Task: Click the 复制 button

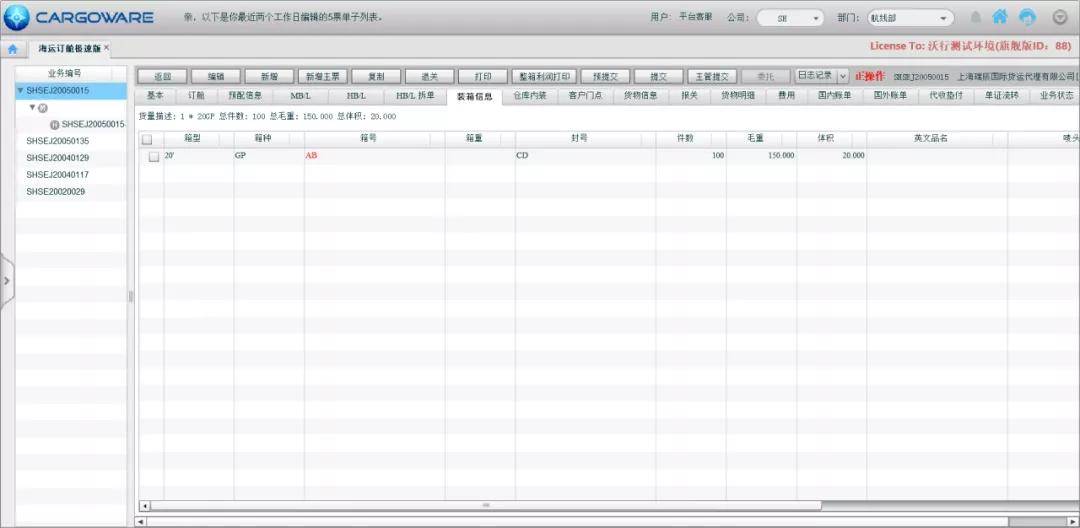Action: click(x=375, y=76)
